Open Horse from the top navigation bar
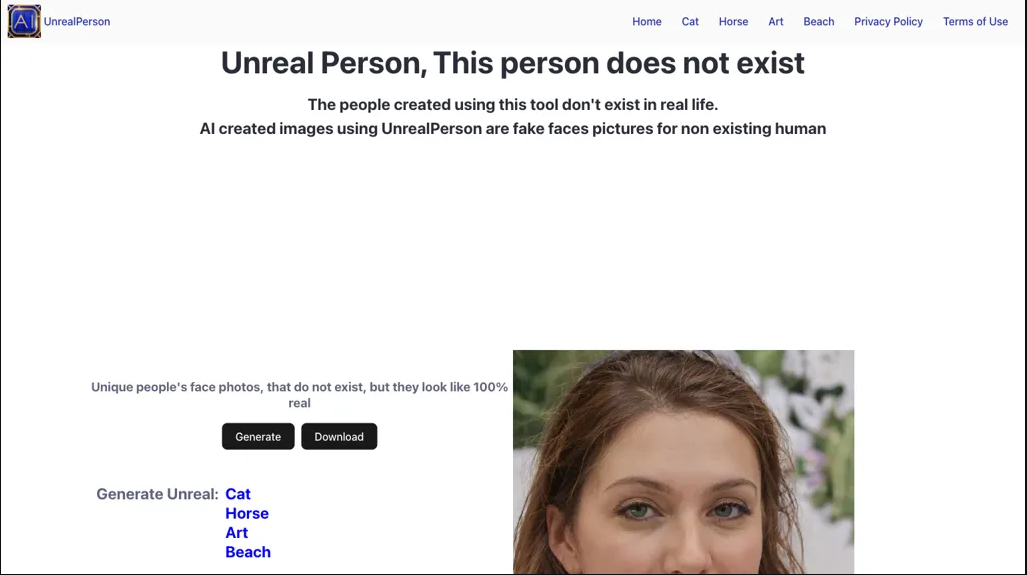The image size is (1027, 575). point(733,21)
